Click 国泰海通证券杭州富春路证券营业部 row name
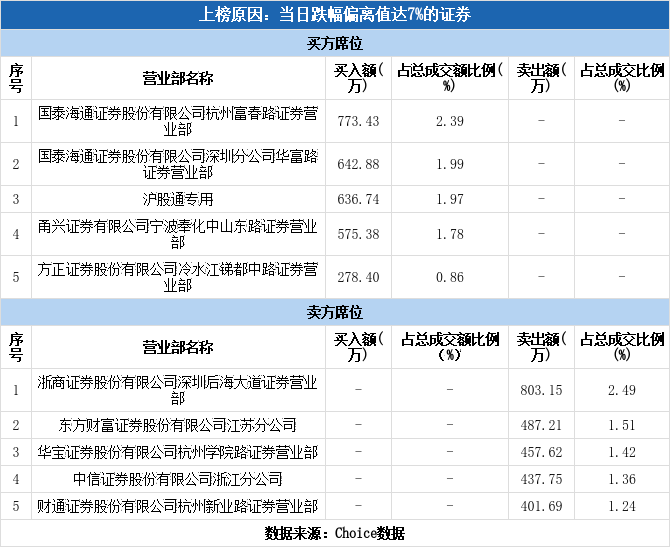Viewport: 670px width, 547px height. coord(178,121)
